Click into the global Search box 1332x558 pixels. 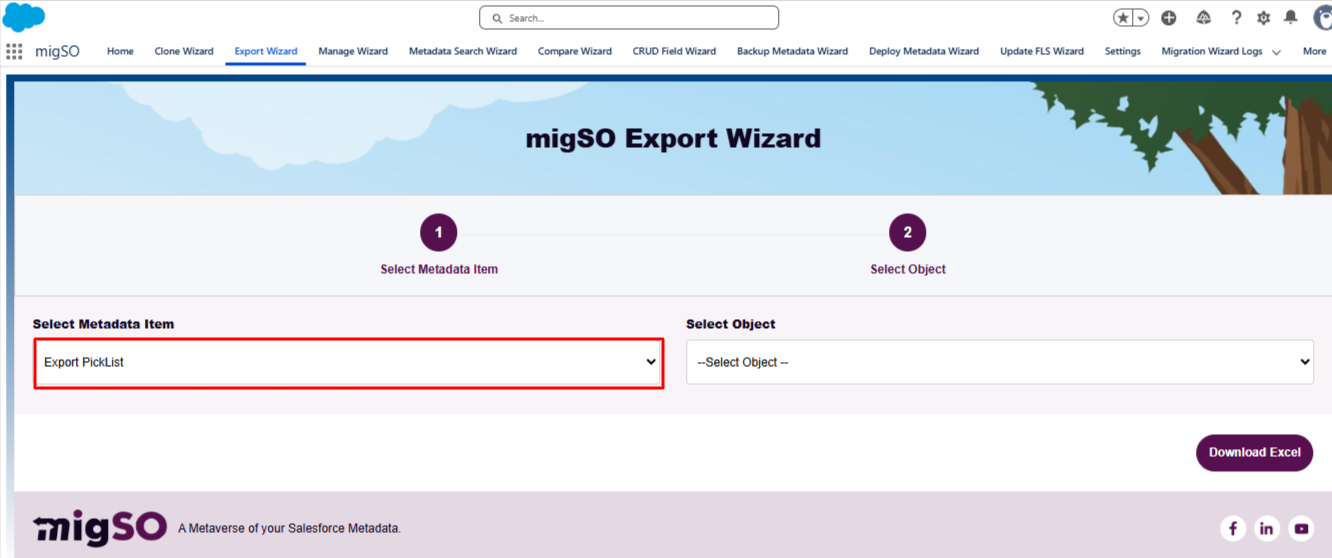click(x=629, y=18)
